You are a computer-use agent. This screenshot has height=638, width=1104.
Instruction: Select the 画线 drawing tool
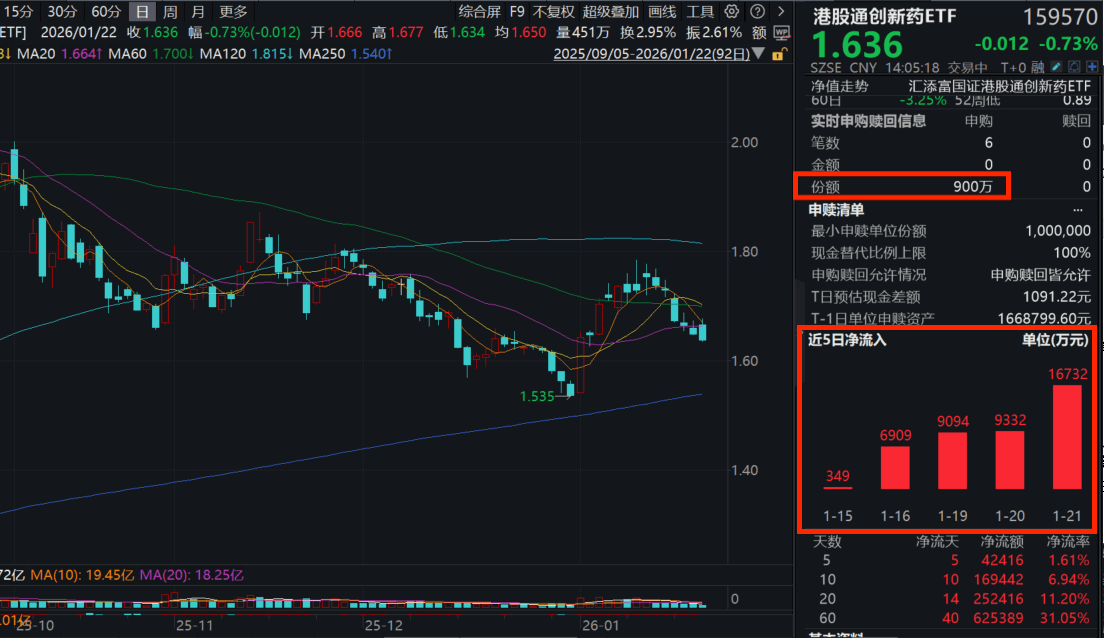660,11
